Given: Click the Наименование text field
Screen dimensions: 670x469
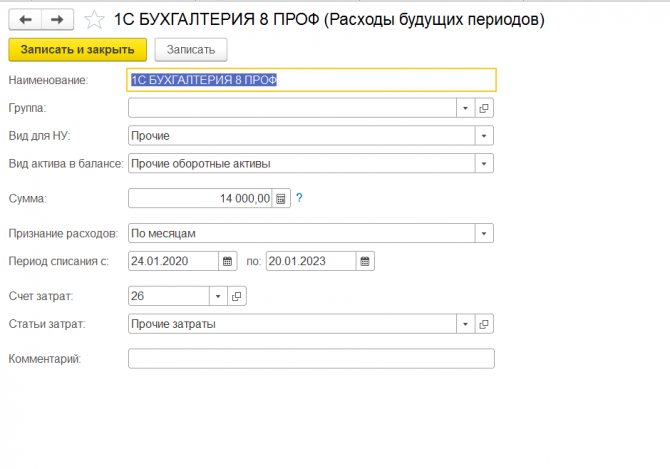Looking at the screenshot, I should click(x=311, y=80).
